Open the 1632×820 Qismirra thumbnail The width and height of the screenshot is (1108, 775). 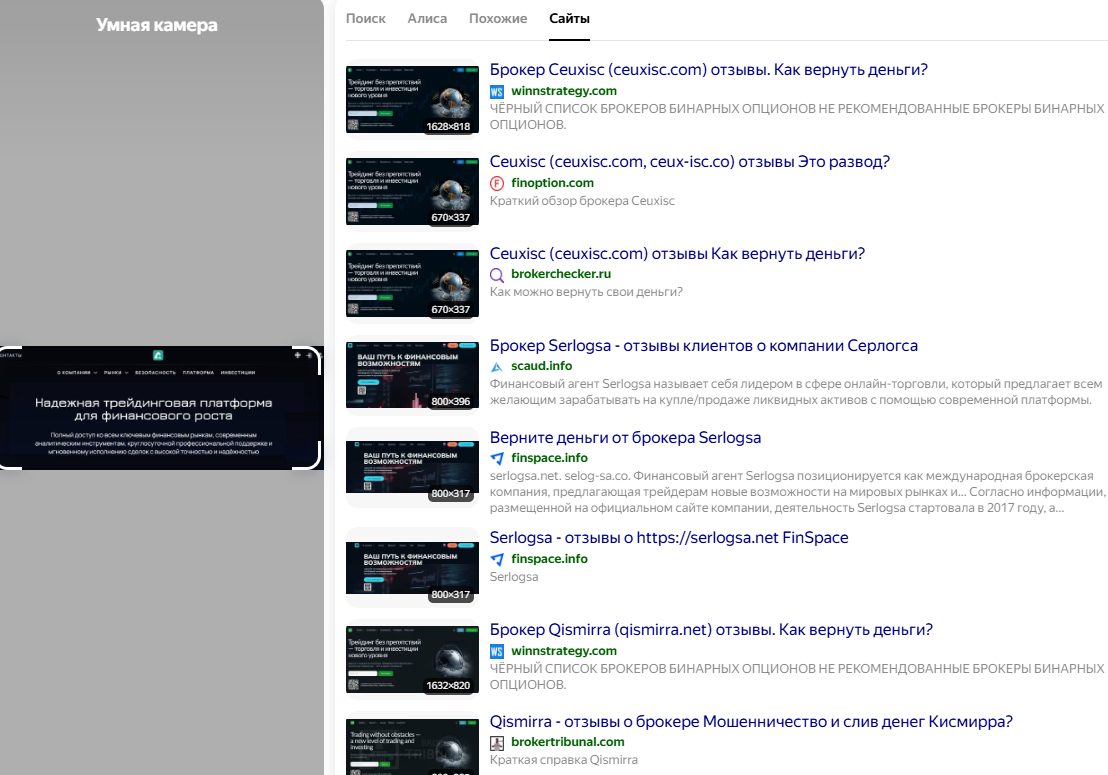tap(412, 659)
